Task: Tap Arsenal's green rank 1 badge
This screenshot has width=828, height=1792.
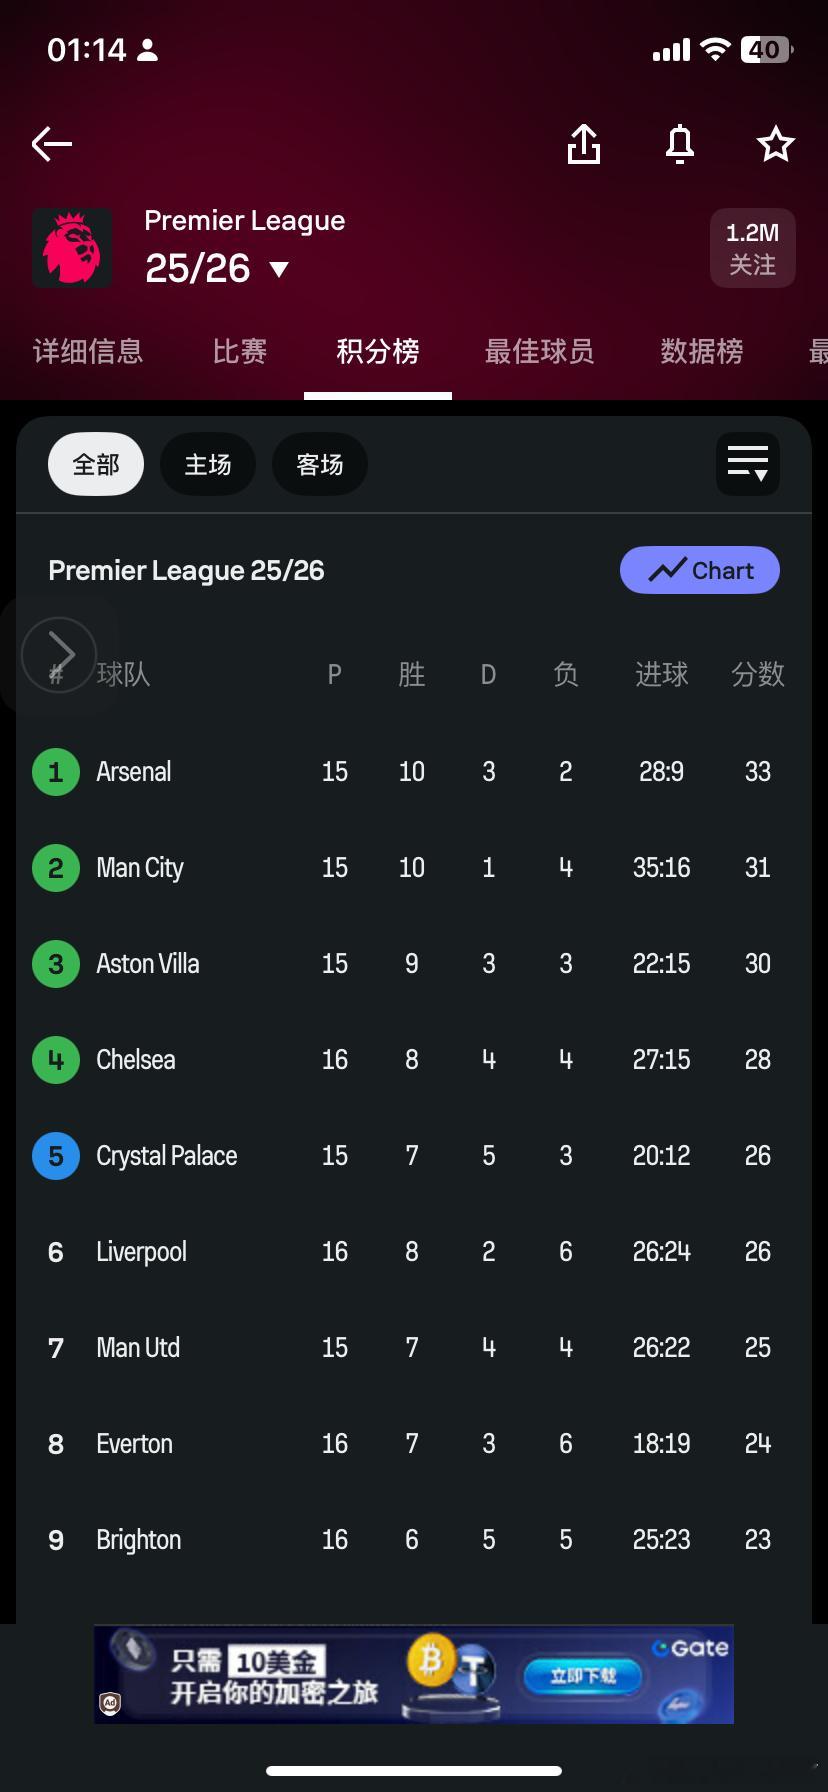Action: 56,772
